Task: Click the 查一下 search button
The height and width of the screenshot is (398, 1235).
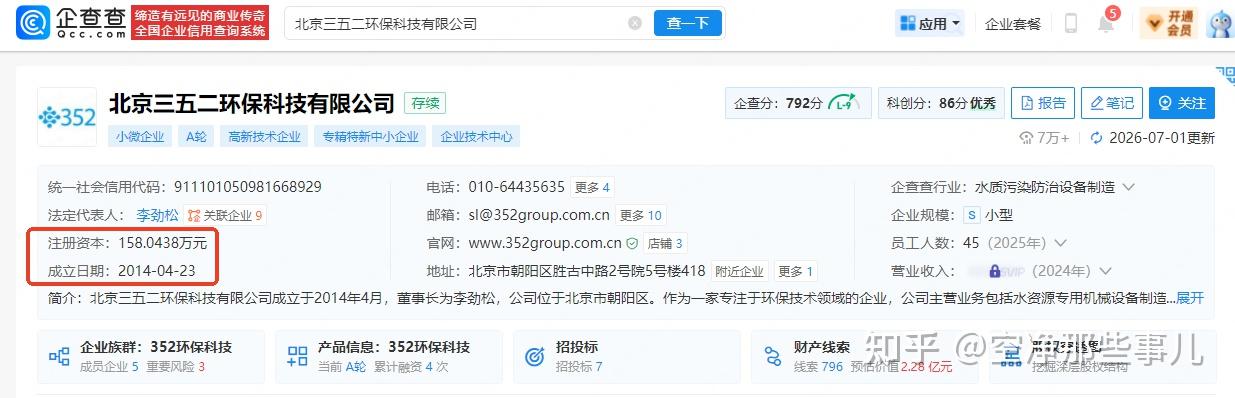Action: point(687,23)
